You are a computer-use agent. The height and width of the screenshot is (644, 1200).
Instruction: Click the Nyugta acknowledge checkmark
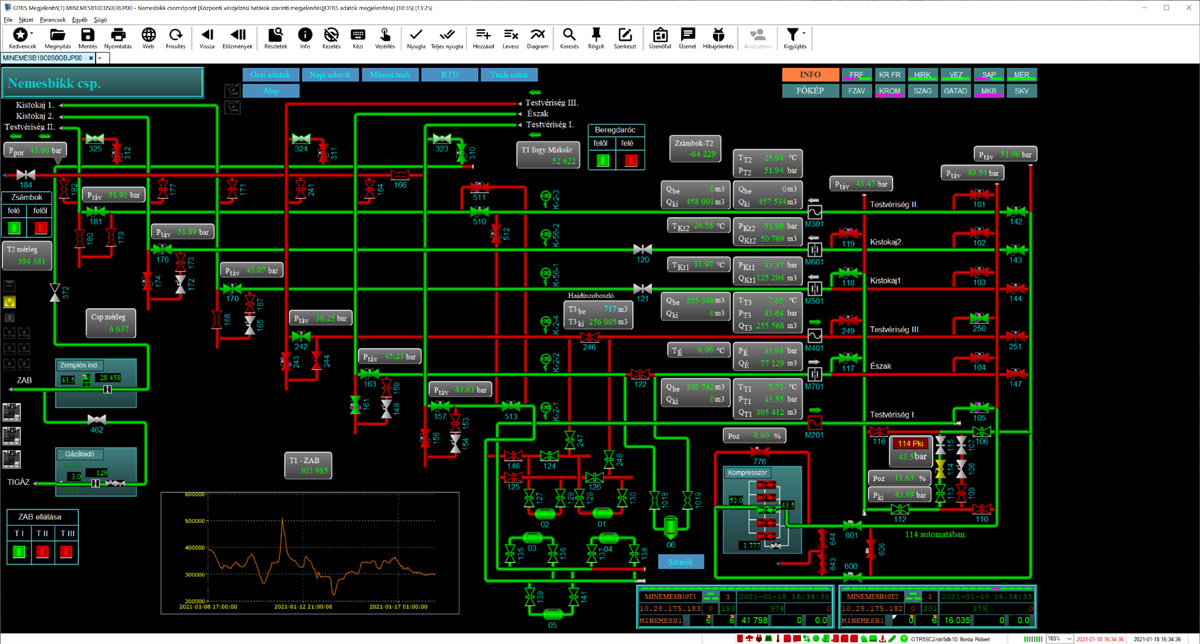point(416,34)
